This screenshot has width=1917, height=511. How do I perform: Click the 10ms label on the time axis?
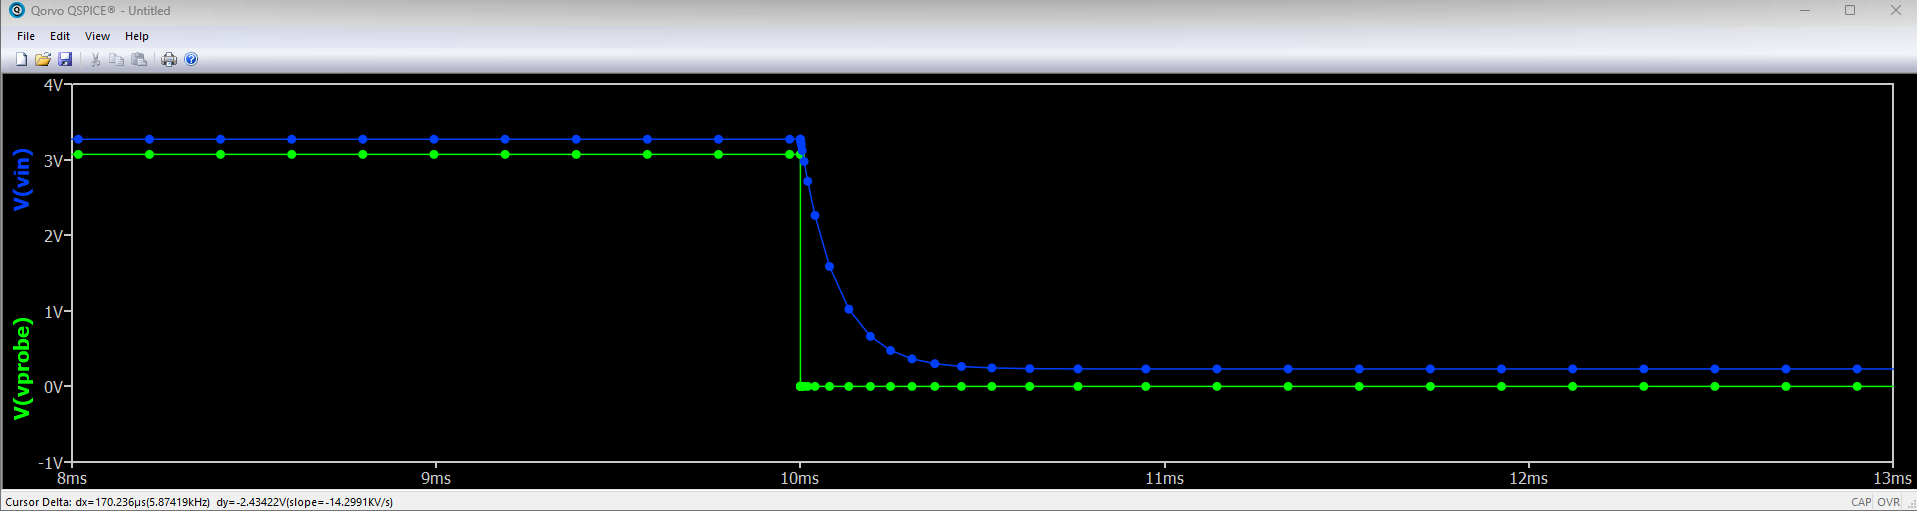tap(799, 479)
